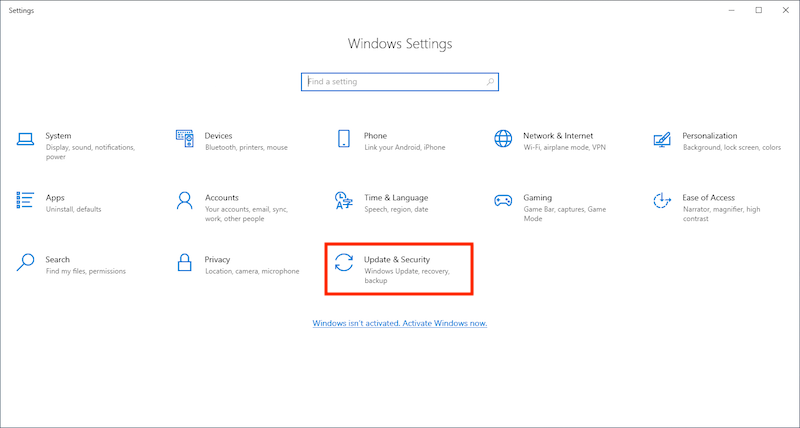Click 'Game Bar, captures, Game Mode' description
800x428 pixels.
click(x=565, y=214)
